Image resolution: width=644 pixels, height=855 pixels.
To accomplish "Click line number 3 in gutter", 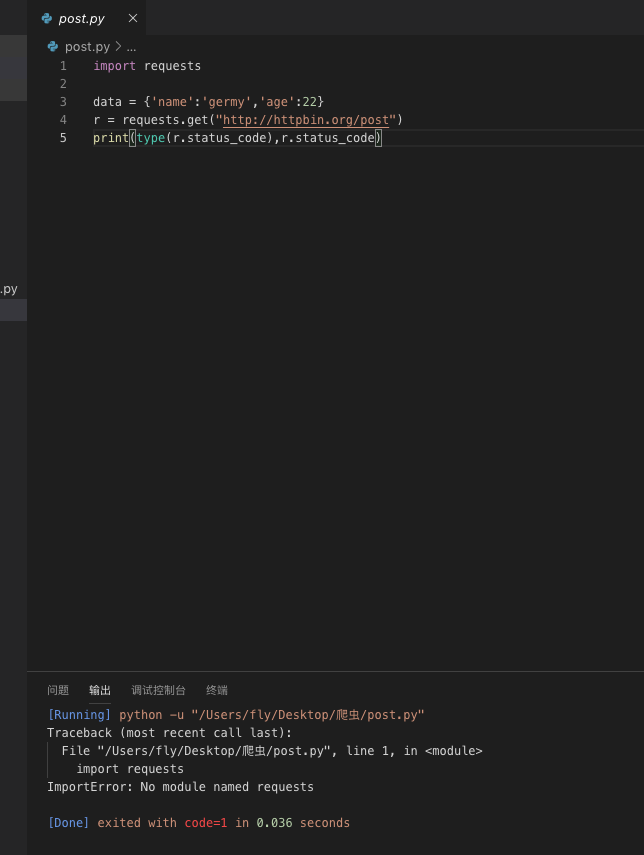I will (63, 102).
